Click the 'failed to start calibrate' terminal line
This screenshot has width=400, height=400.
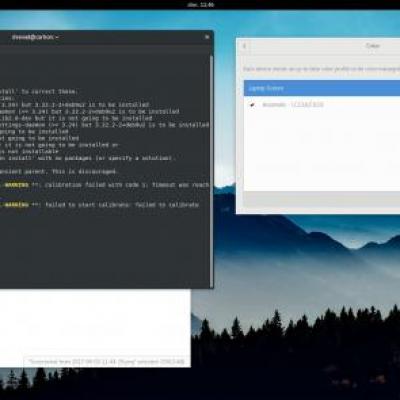(x=122, y=205)
